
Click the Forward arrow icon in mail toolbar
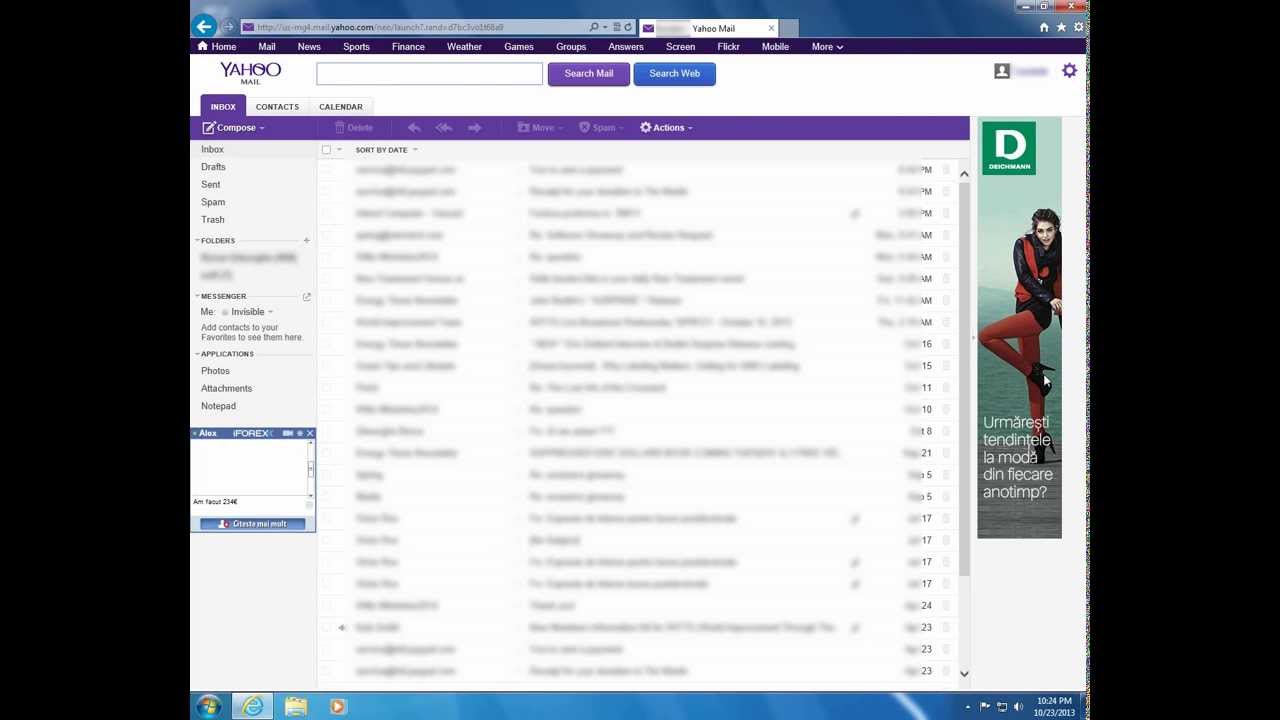click(475, 127)
